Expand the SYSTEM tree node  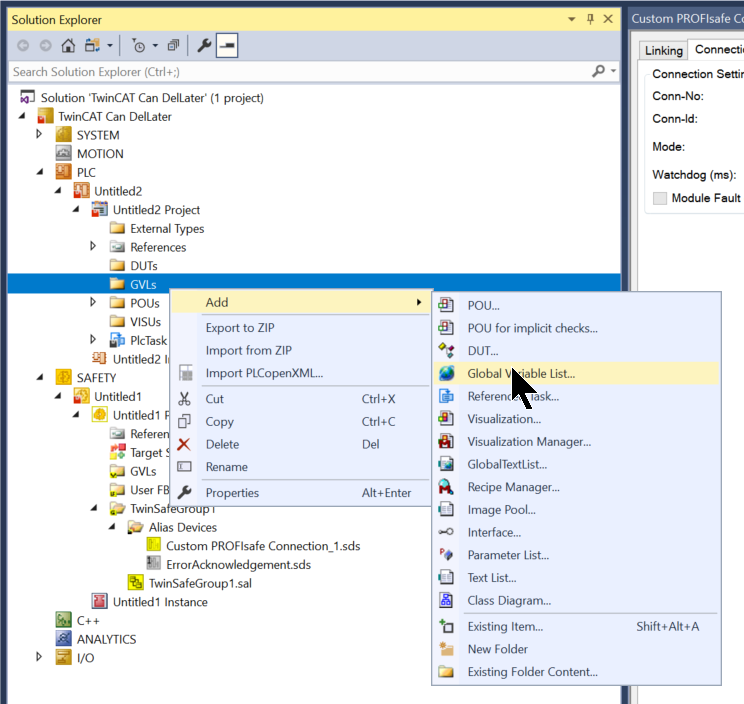39,134
